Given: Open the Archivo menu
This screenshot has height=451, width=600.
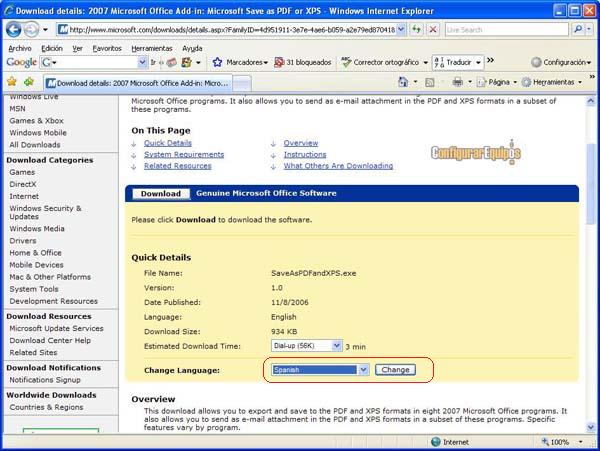Looking at the screenshot, I should click(20, 49).
